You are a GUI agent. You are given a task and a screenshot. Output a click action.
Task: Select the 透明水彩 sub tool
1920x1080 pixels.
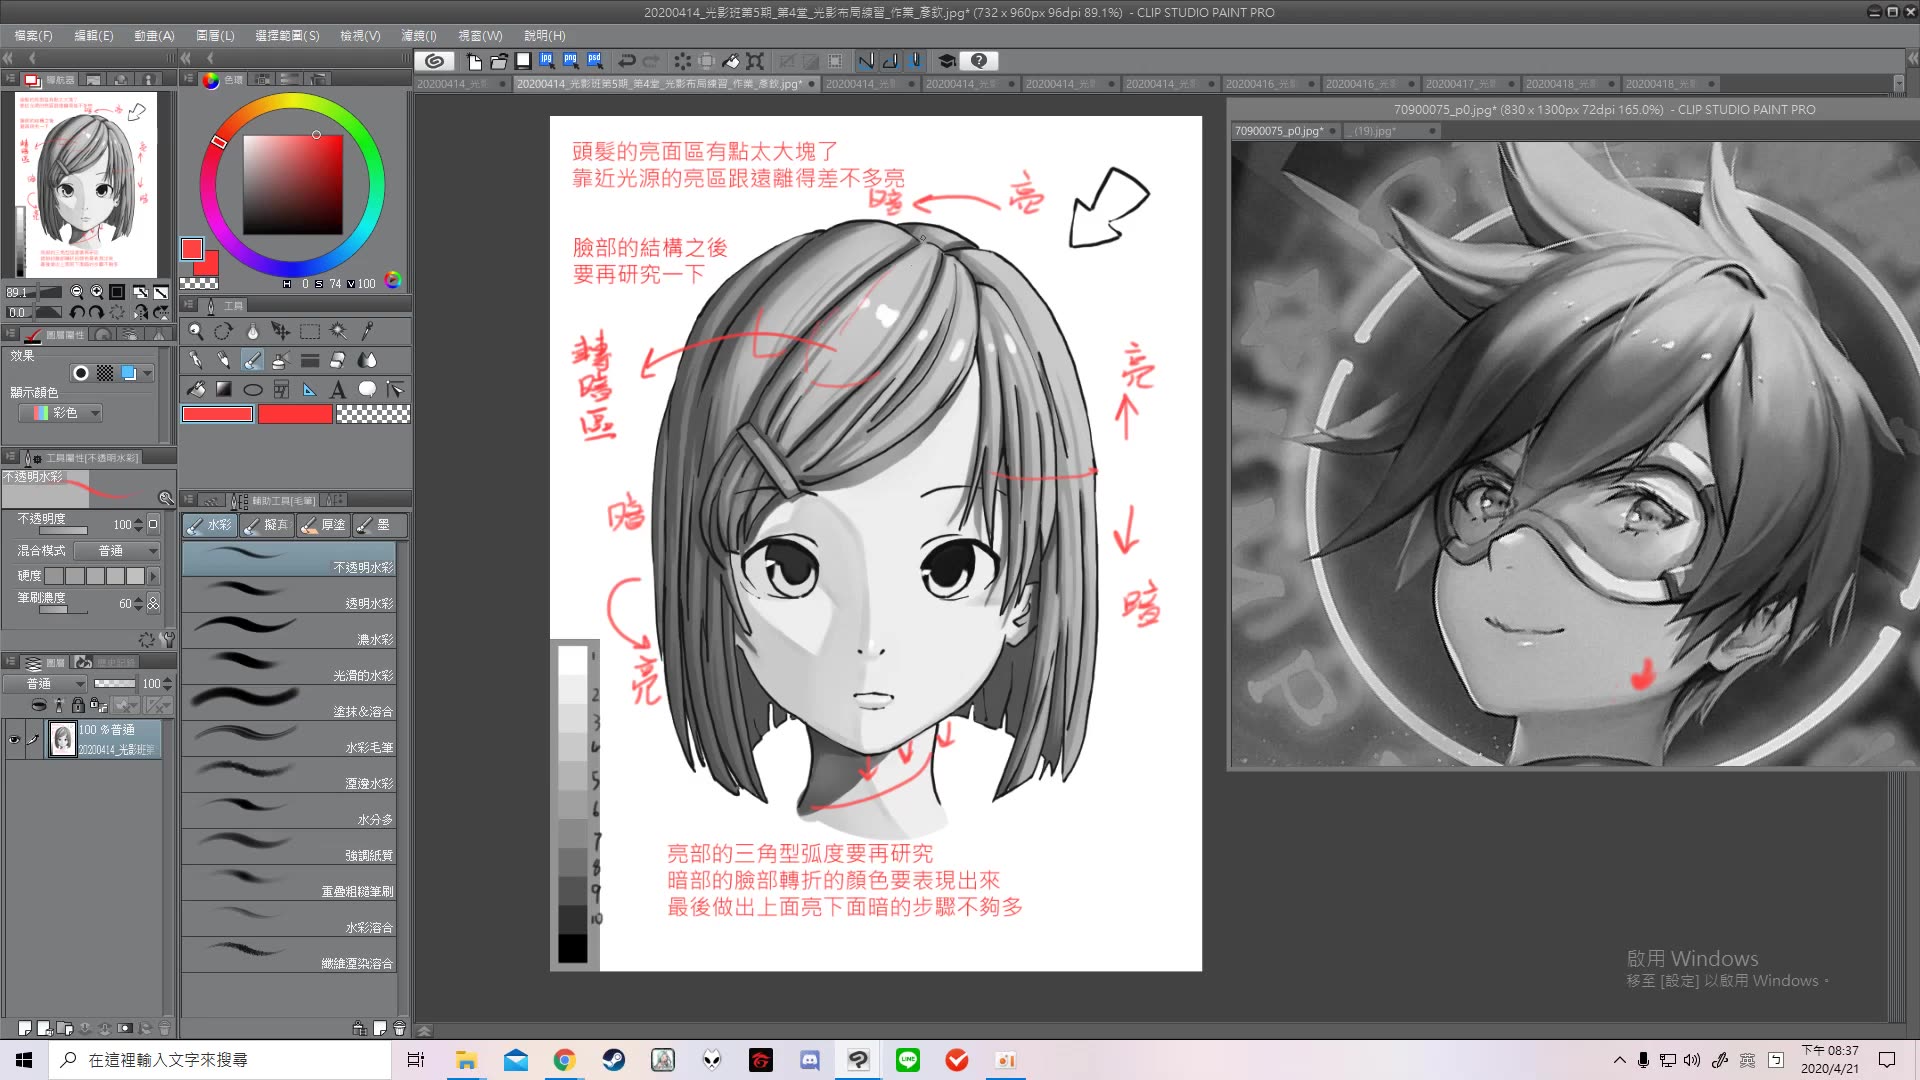coord(289,594)
